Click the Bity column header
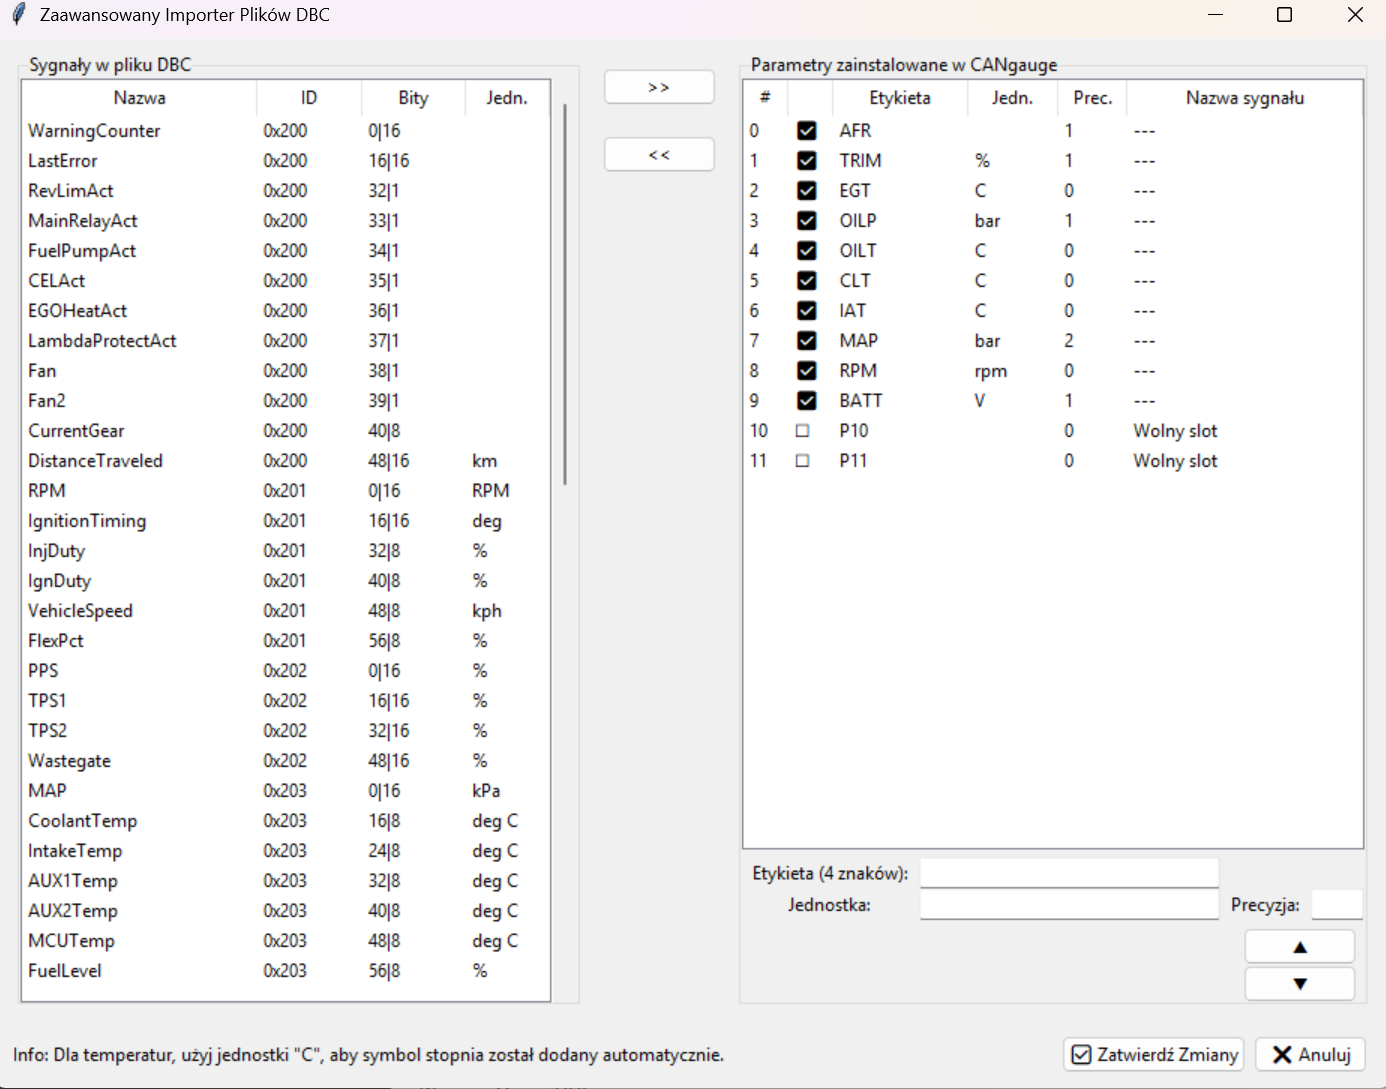This screenshot has height=1089, width=1386. [413, 98]
